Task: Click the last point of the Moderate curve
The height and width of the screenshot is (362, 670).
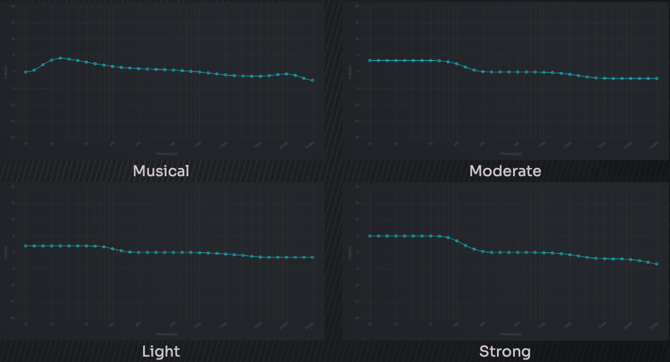Action: click(657, 79)
